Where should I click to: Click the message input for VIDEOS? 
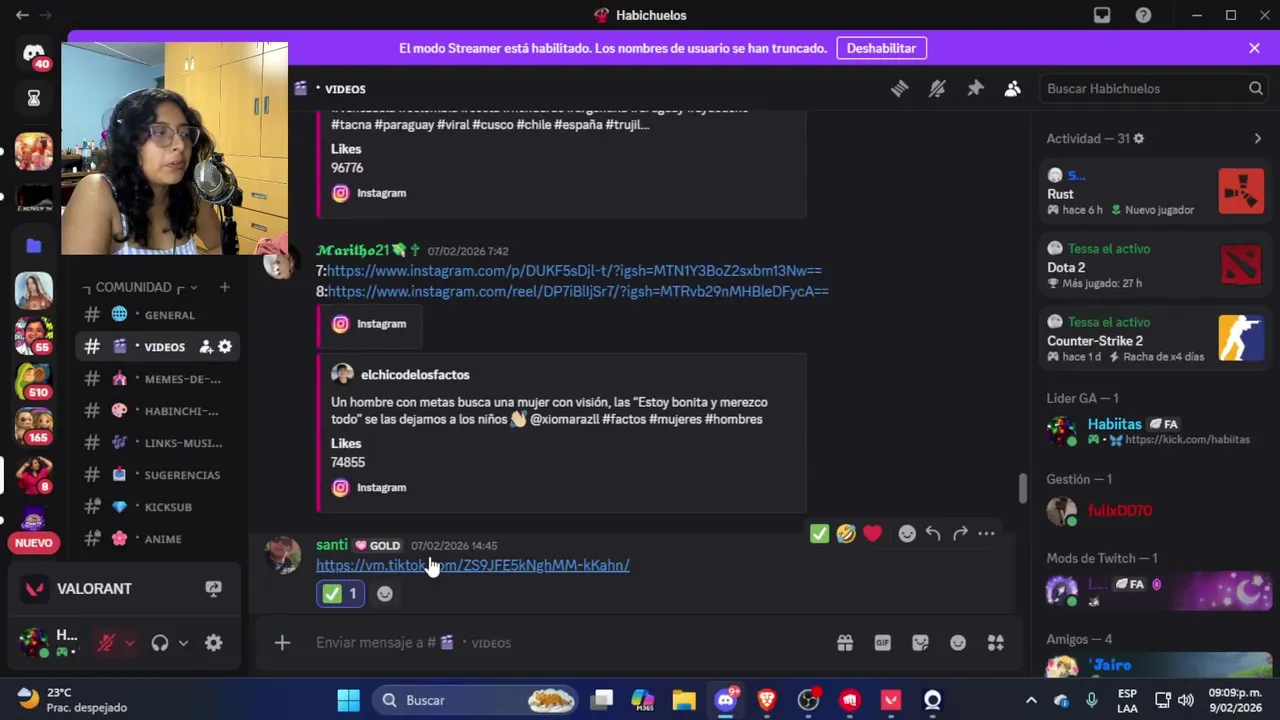coord(565,643)
